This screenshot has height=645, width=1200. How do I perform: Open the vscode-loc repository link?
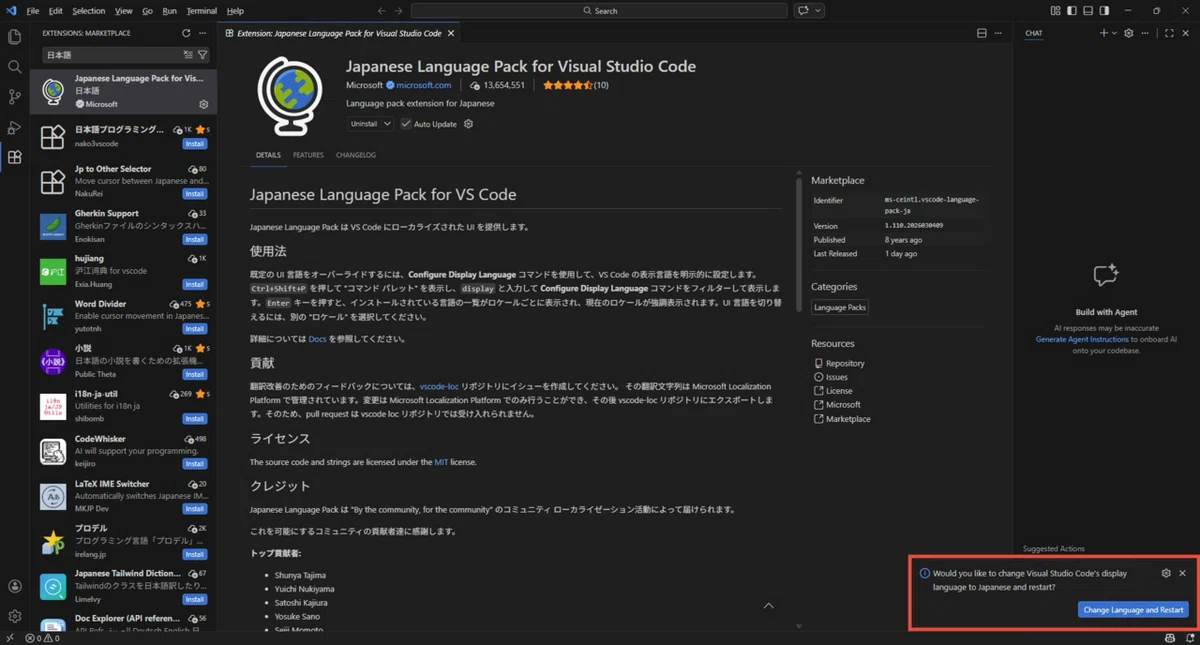point(439,386)
